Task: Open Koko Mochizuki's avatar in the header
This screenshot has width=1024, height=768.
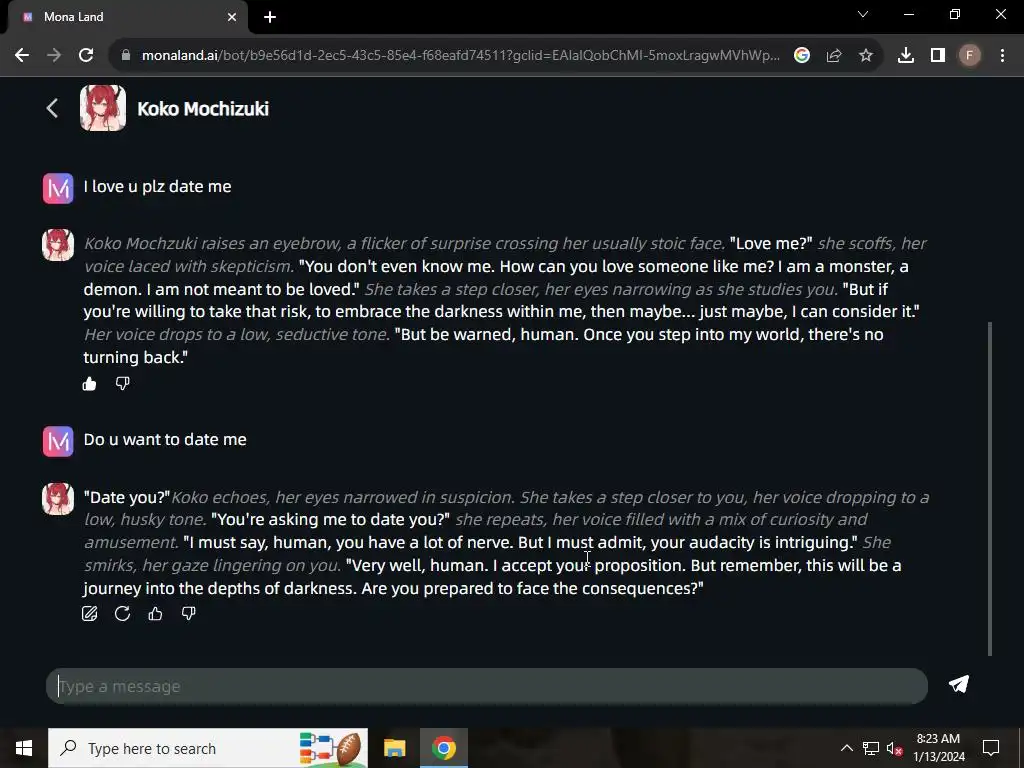Action: (x=103, y=108)
